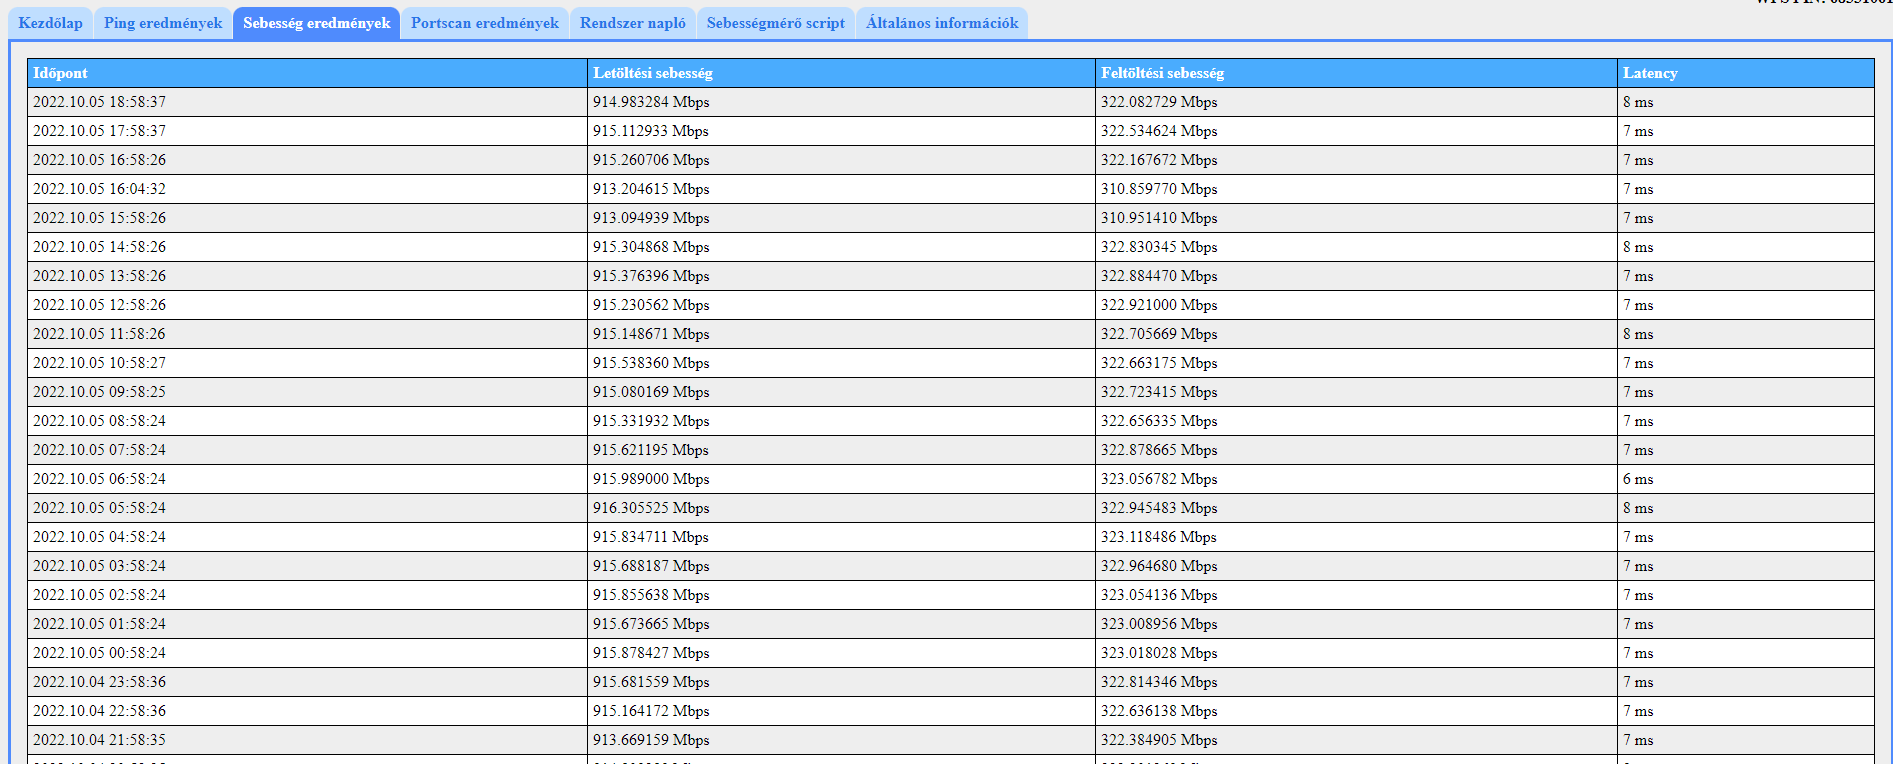
Task: Click download value 915.376396 Mbps
Action: [651, 276]
